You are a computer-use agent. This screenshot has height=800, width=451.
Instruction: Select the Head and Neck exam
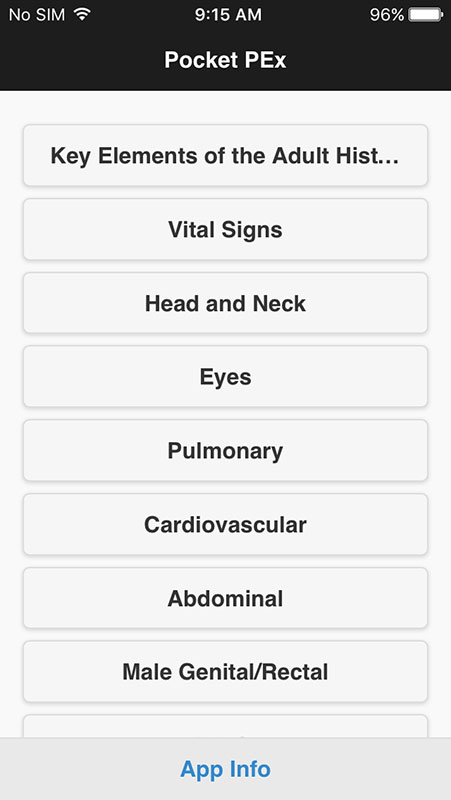(225, 303)
